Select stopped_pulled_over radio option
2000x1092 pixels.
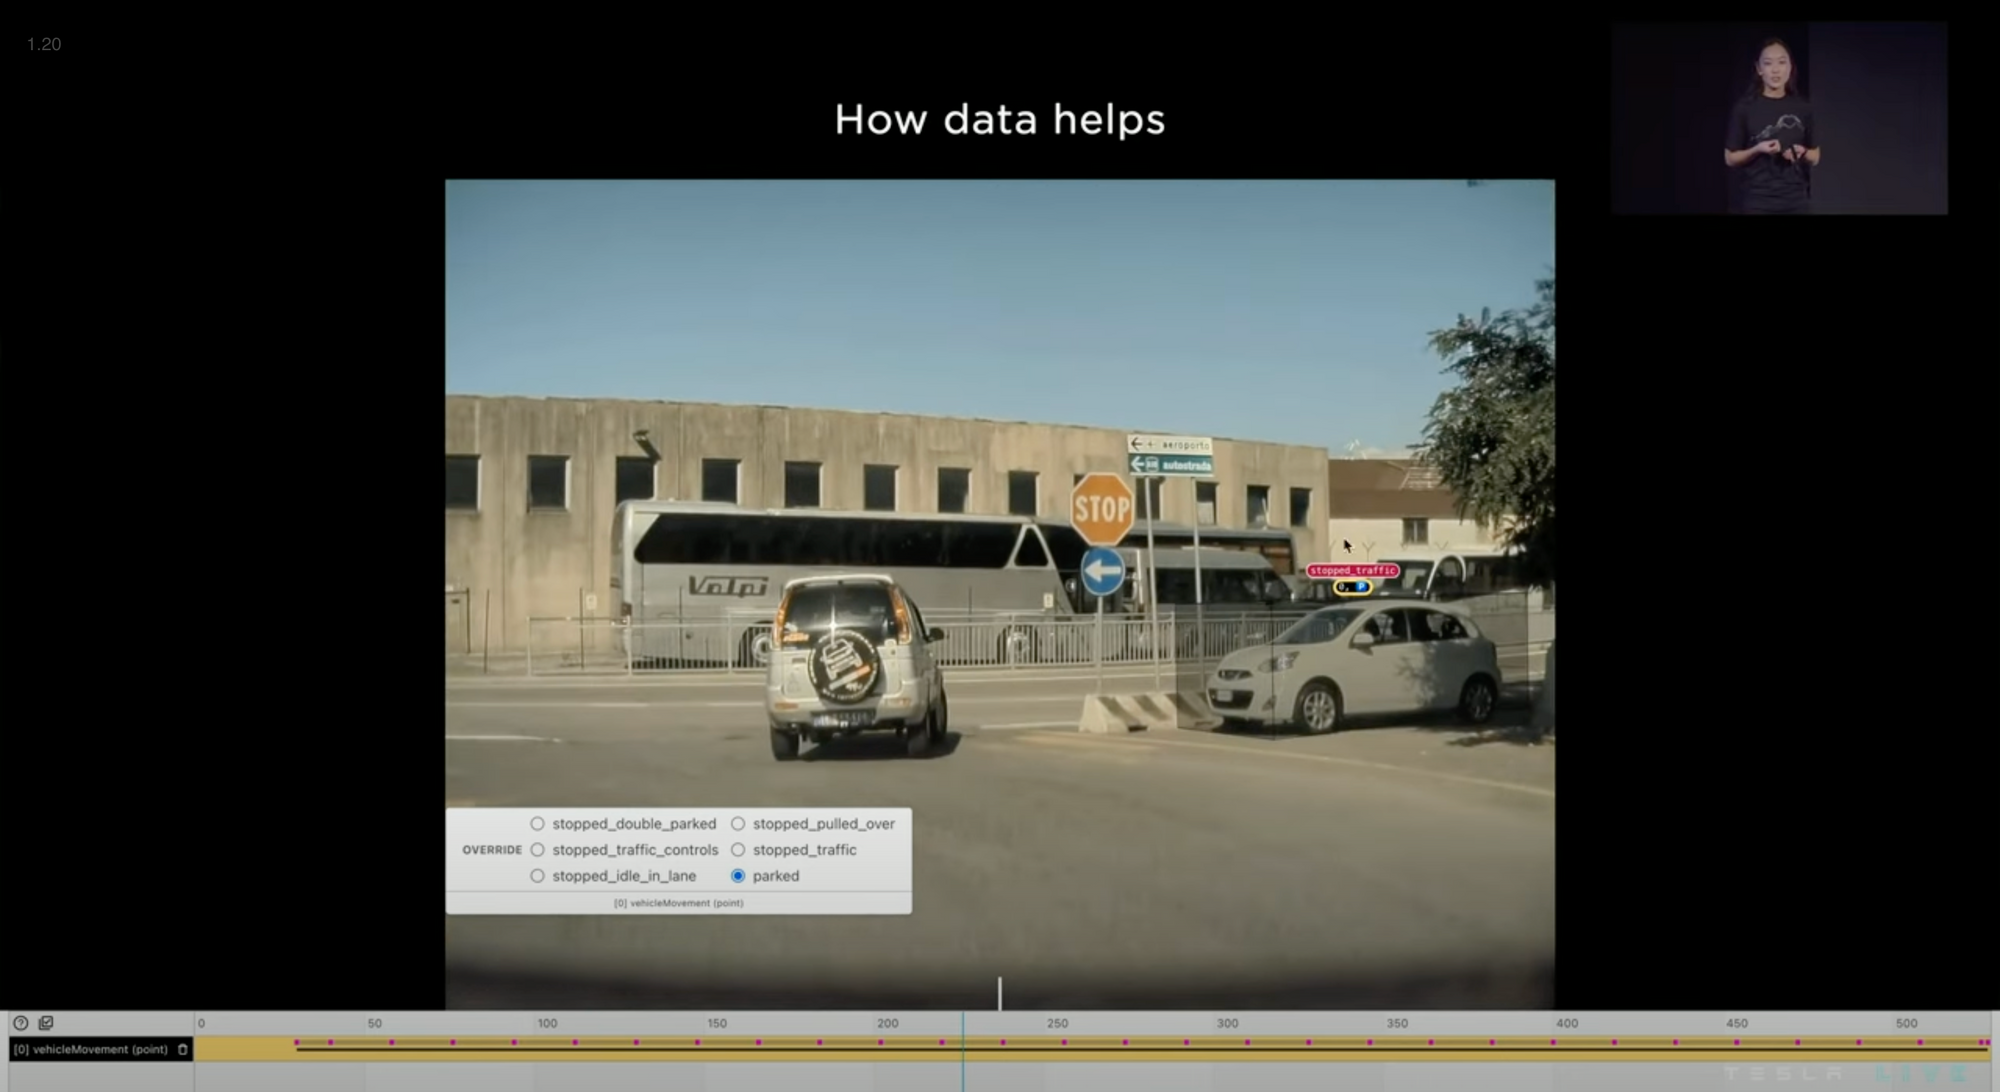tap(738, 824)
